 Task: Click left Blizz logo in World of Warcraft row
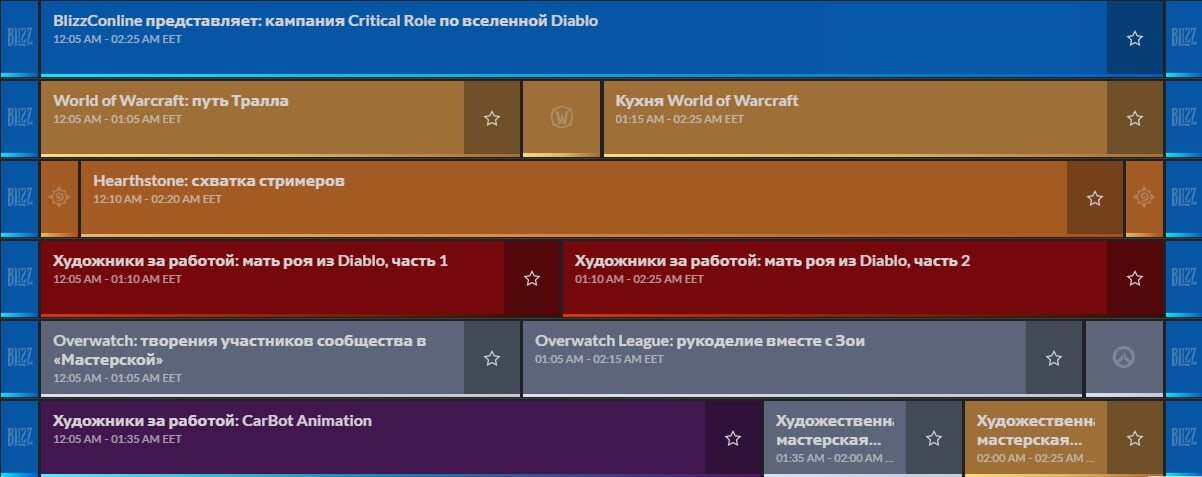(x=19, y=118)
